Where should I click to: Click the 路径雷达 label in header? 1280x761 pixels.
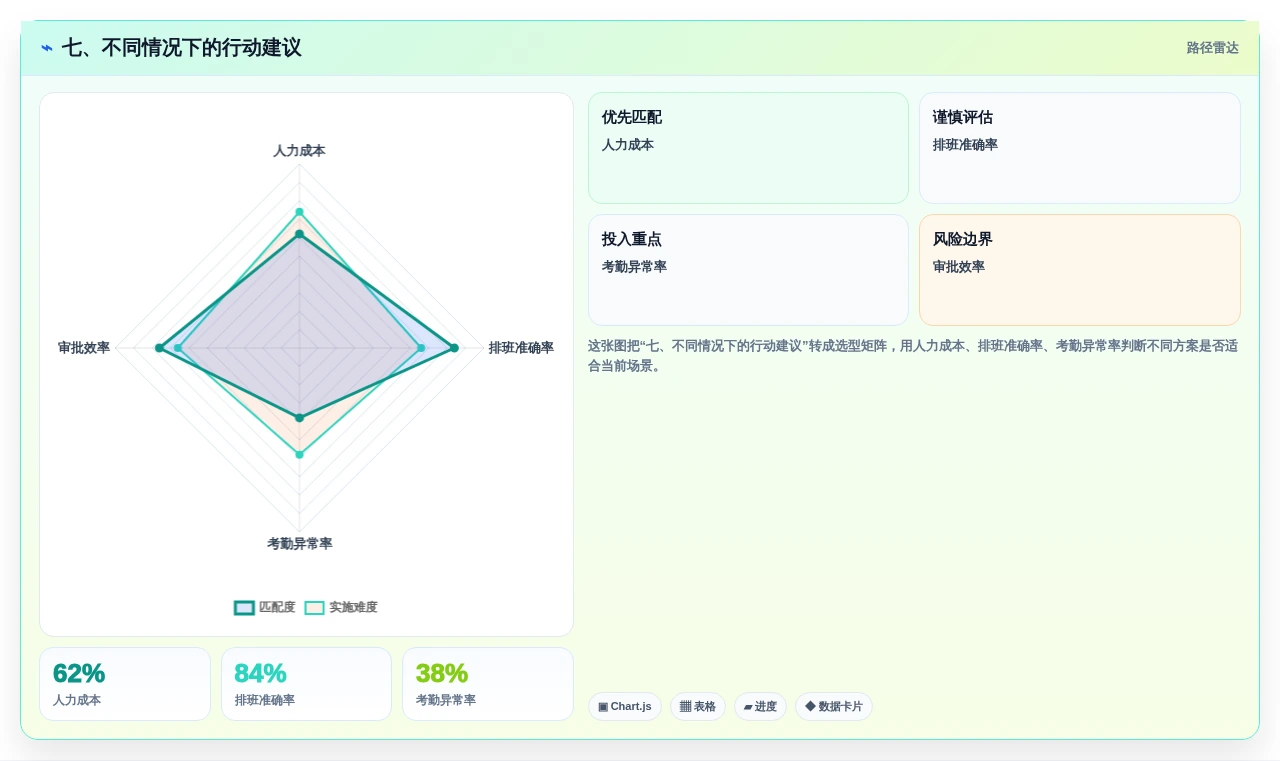click(x=1212, y=48)
